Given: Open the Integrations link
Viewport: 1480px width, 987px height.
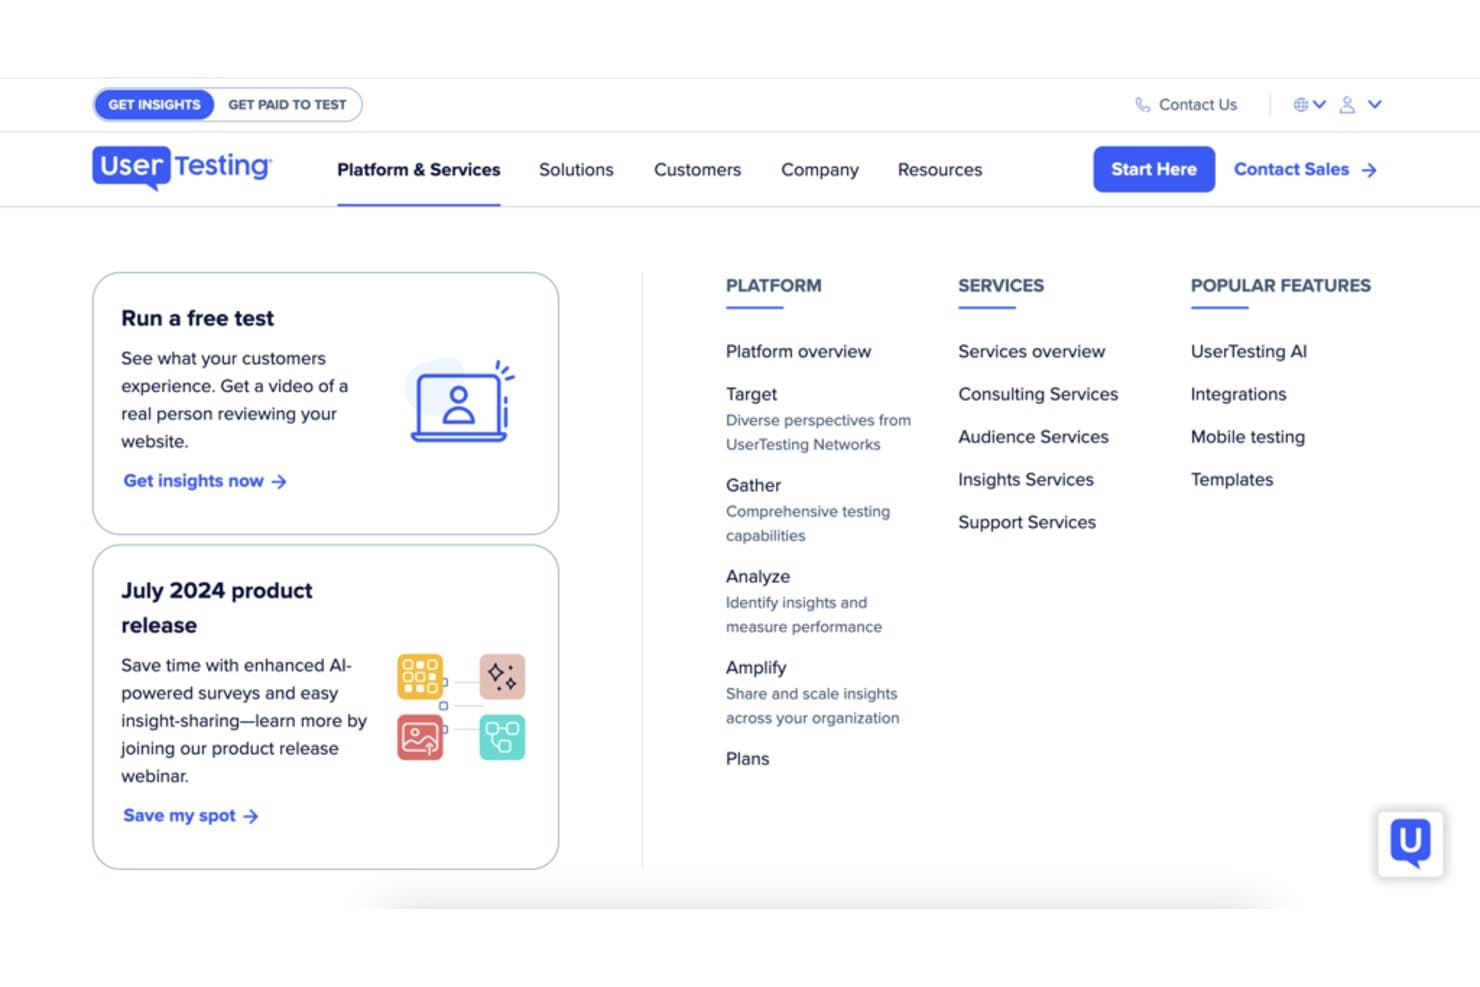Looking at the screenshot, I should point(1238,394).
